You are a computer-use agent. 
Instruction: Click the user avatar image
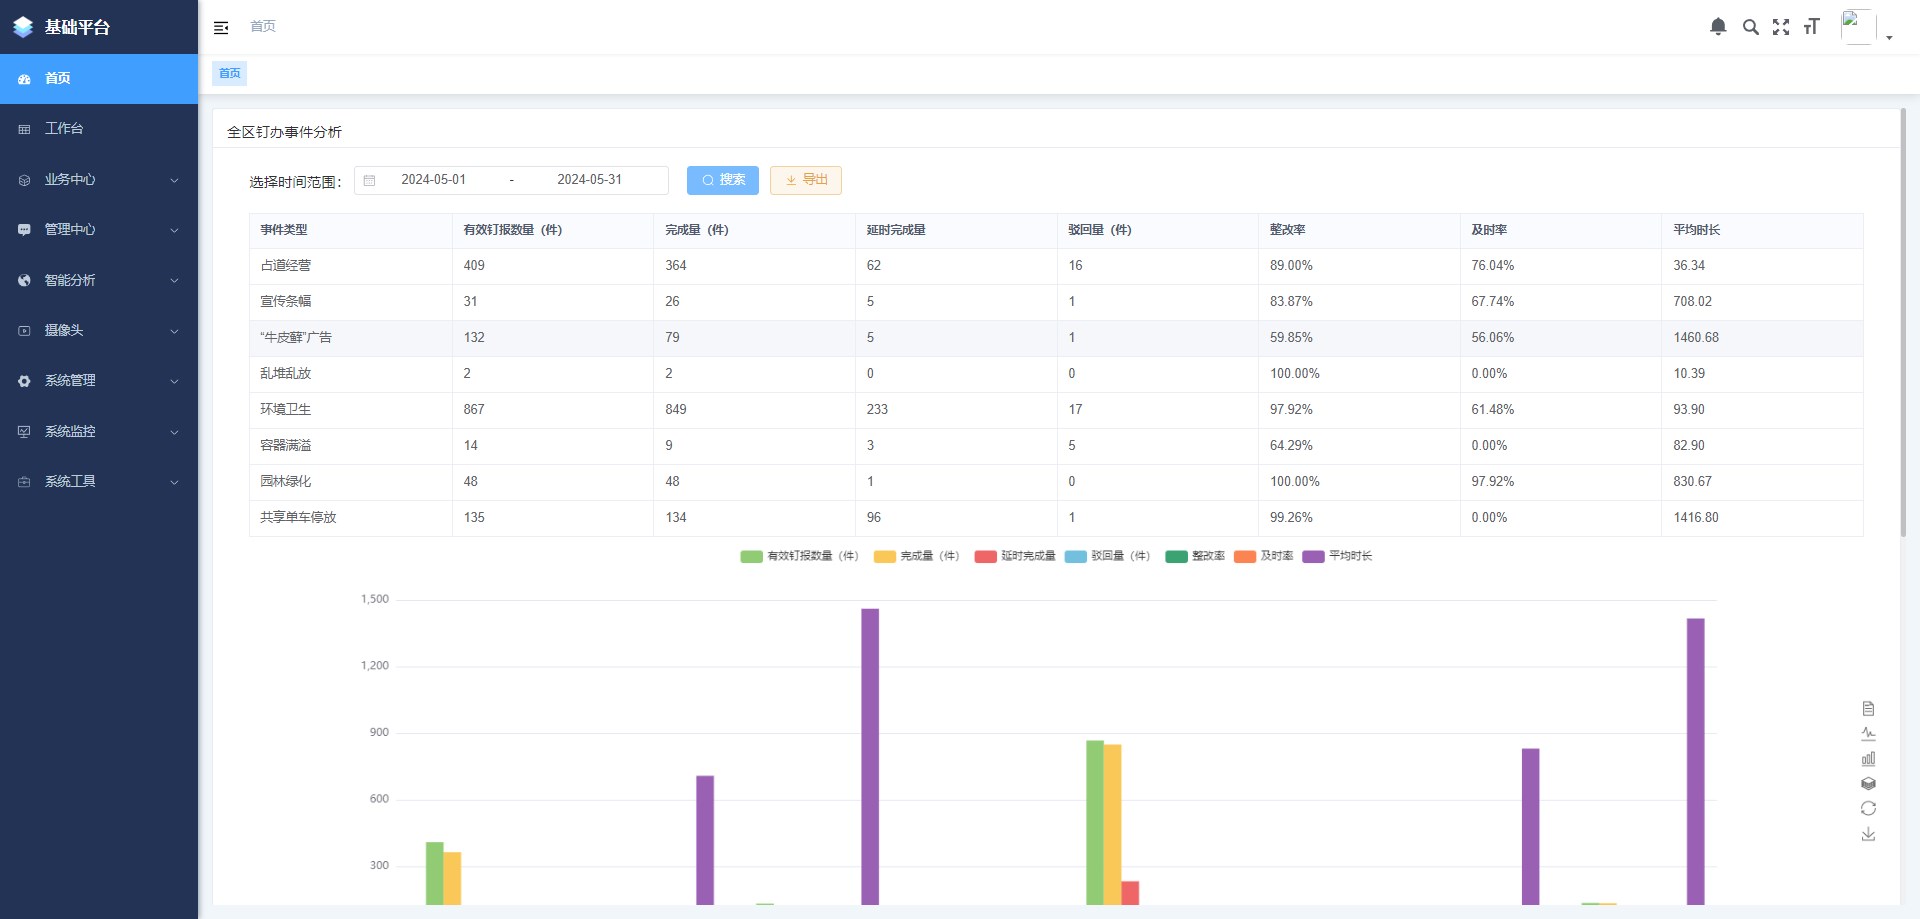coord(1858,27)
